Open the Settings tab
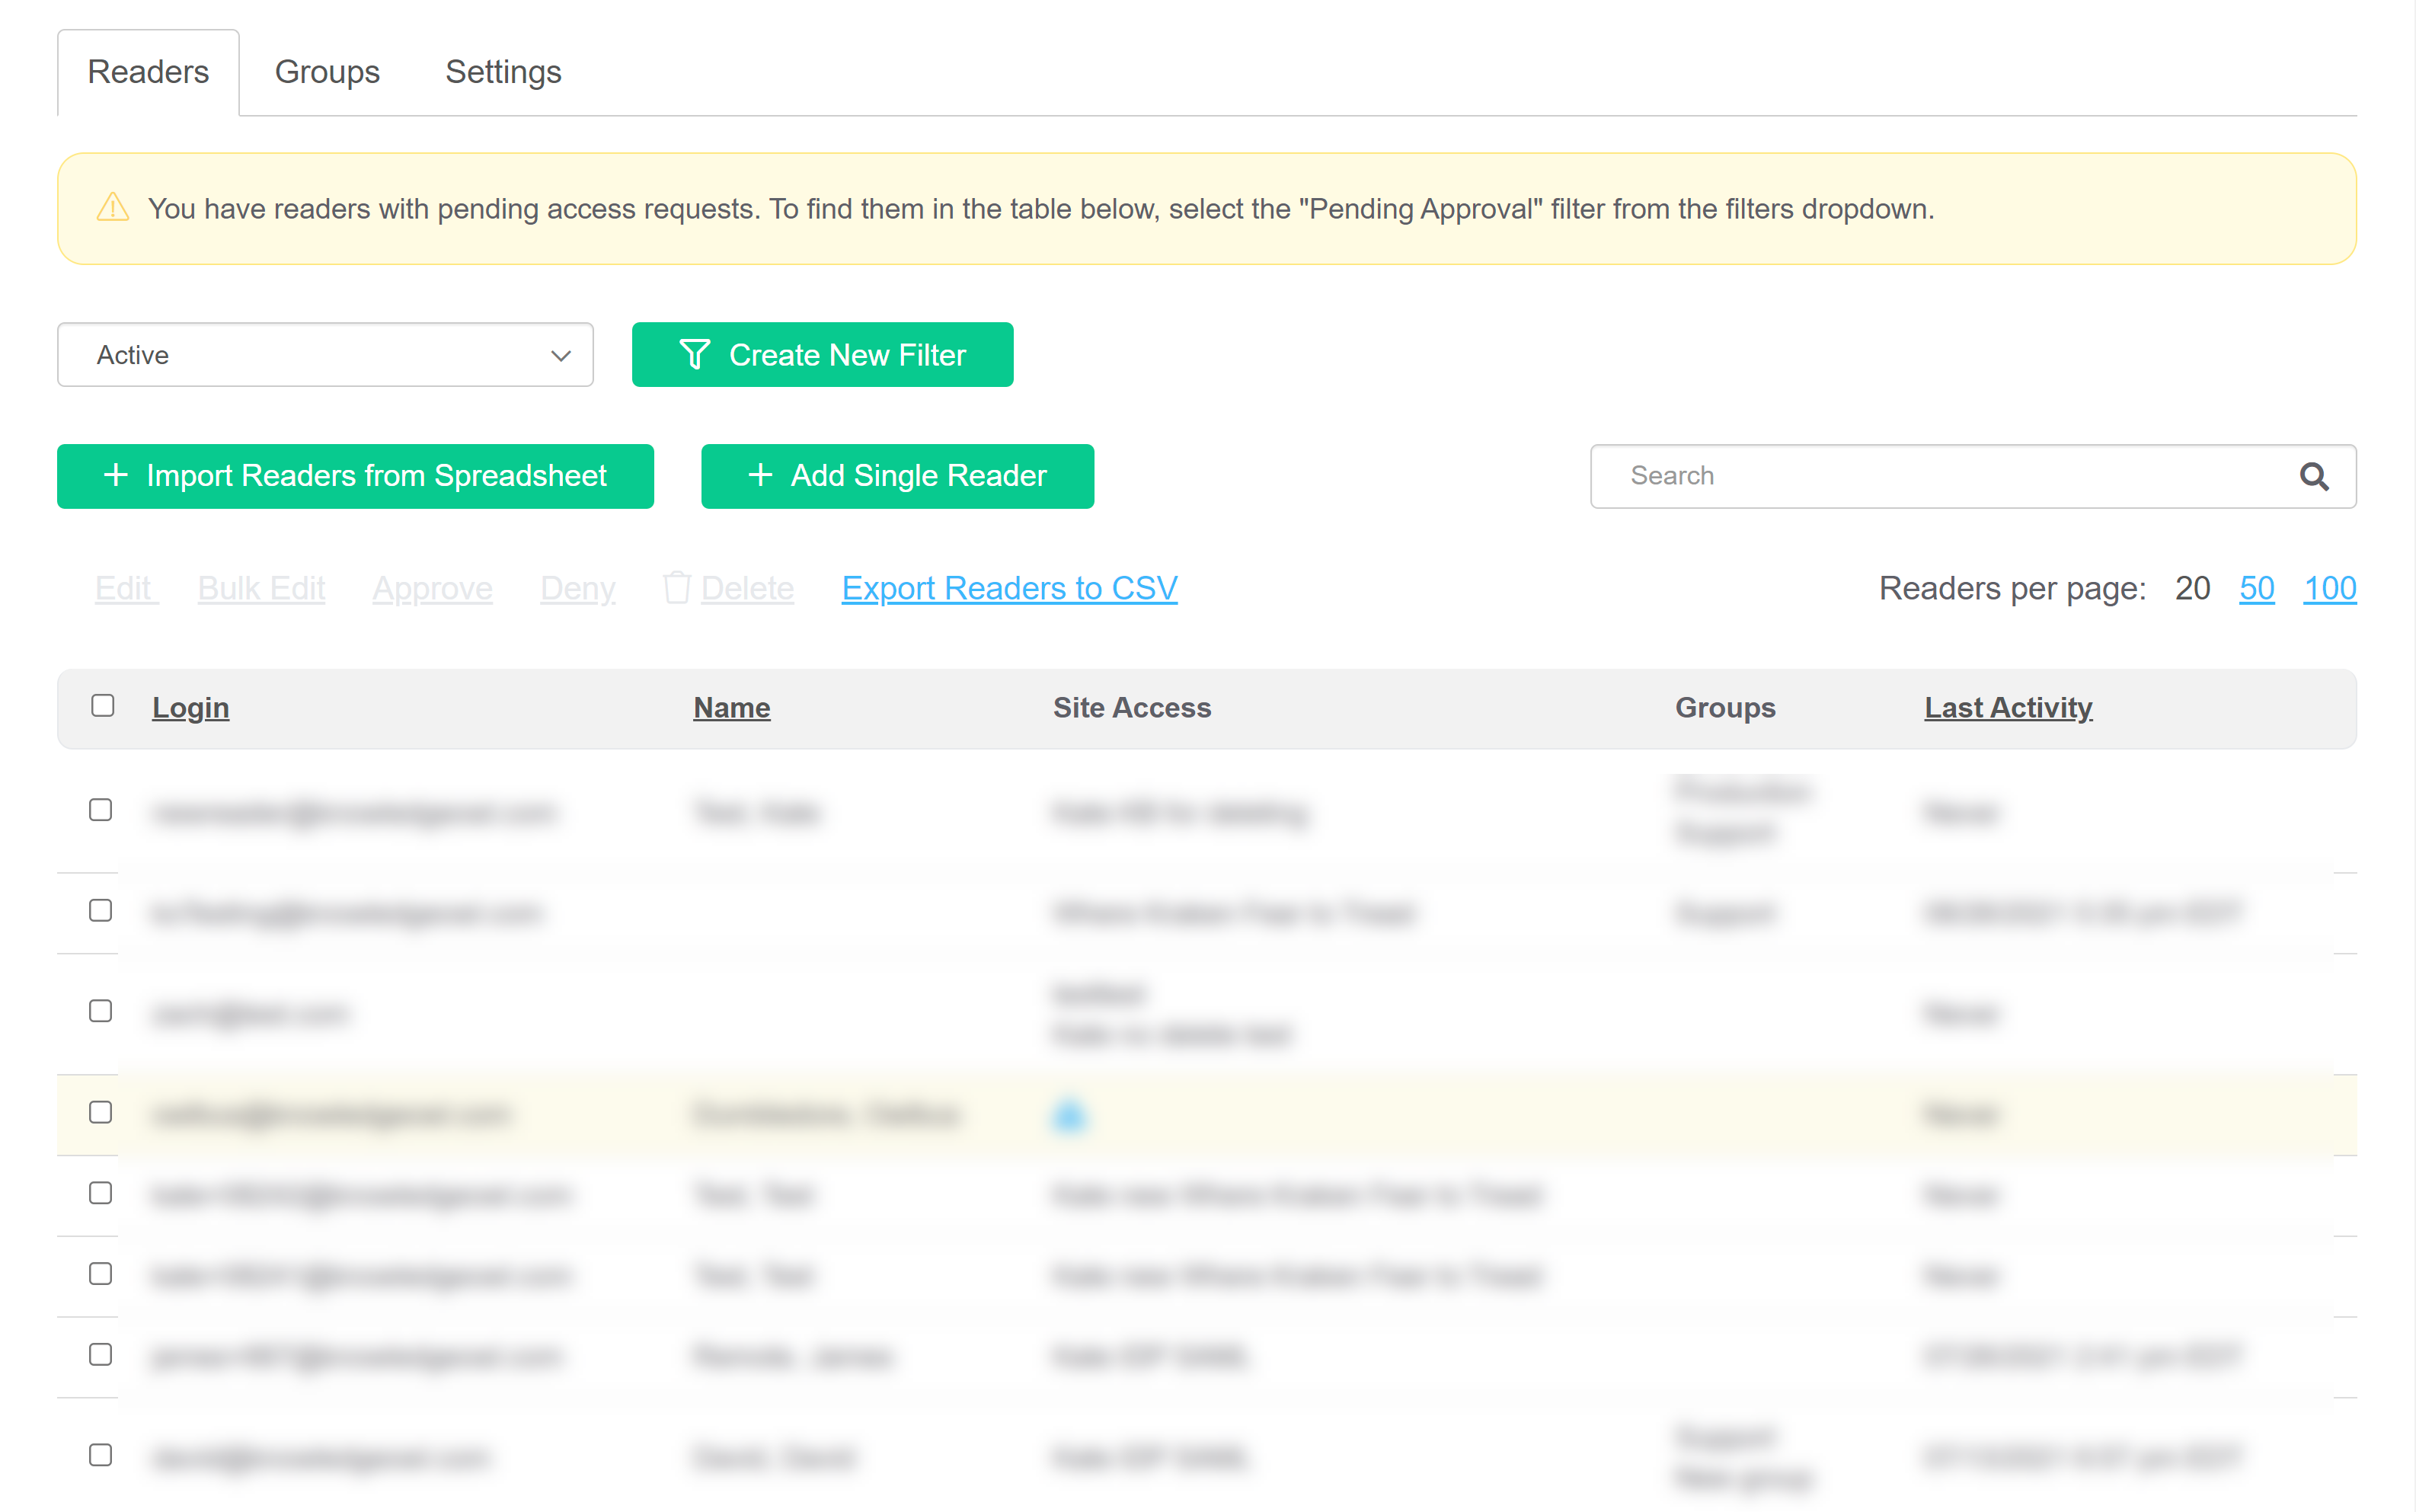 coord(503,72)
